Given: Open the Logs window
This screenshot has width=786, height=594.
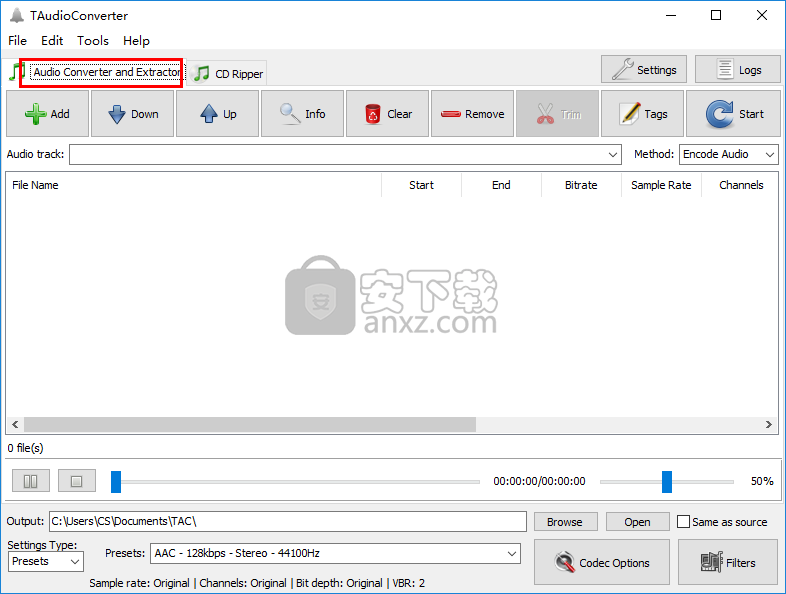Looking at the screenshot, I should coord(737,70).
